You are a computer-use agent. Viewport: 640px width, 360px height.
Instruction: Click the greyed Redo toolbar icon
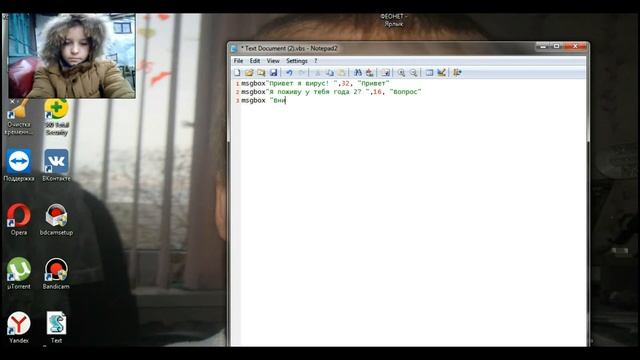(x=301, y=73)
